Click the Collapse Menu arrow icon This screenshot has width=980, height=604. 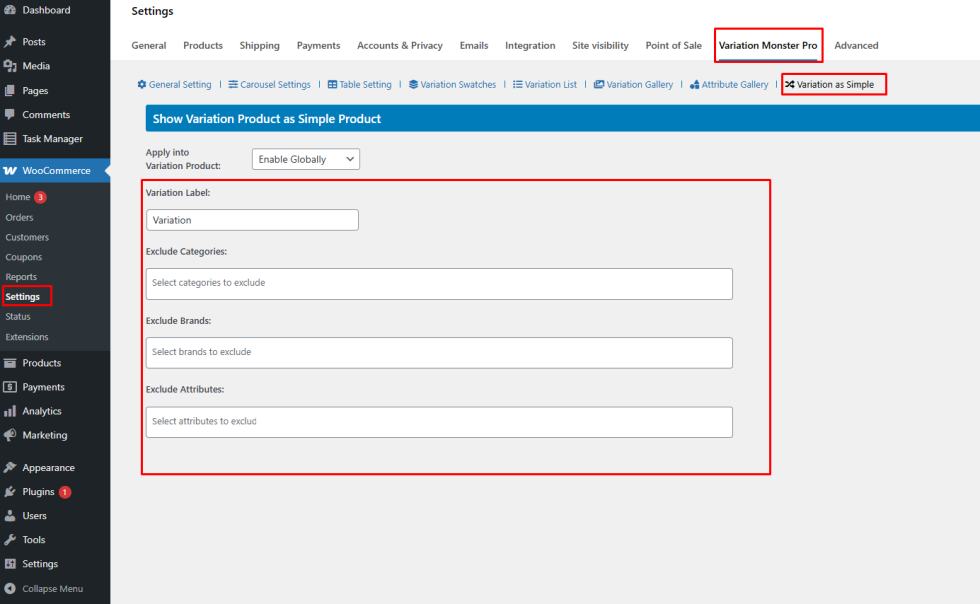(9, 588)
